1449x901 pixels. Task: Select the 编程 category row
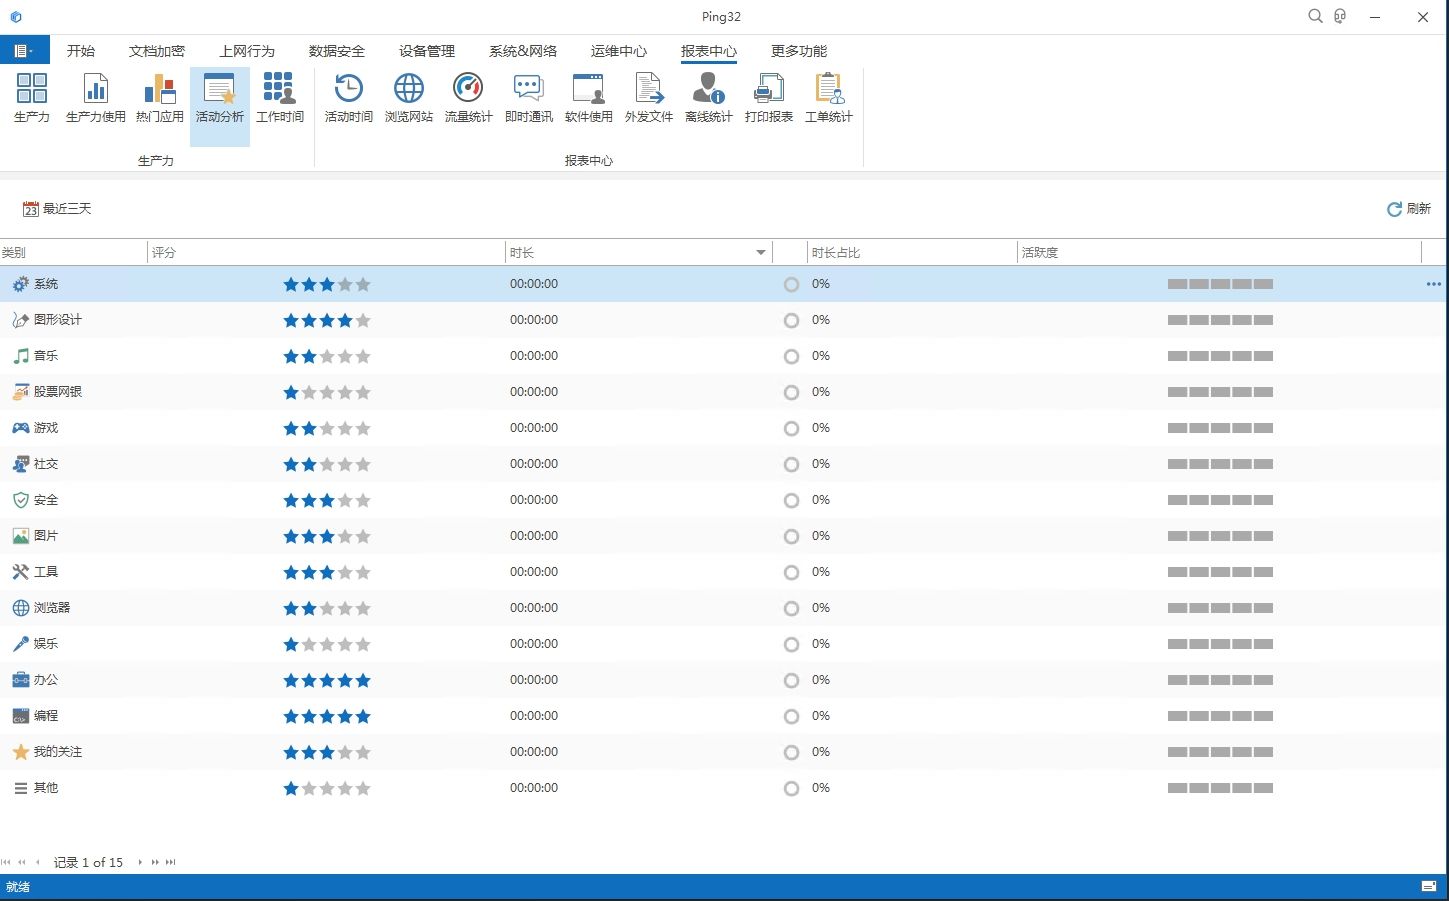724,716
